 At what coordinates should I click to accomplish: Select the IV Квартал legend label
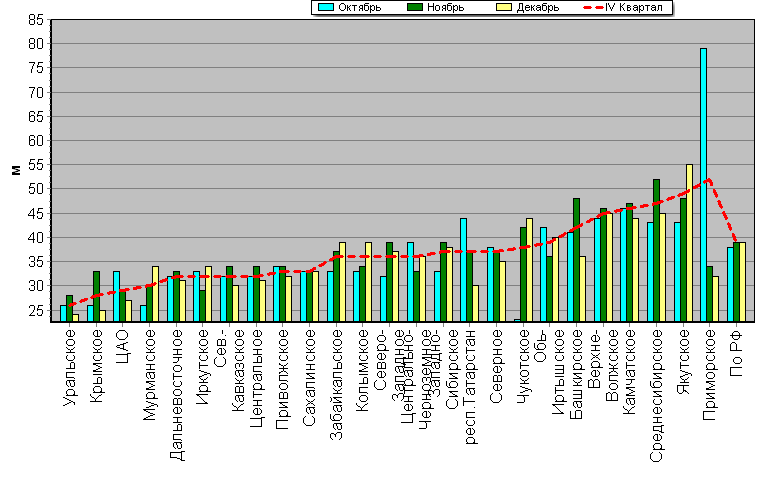tap(634, 7)
